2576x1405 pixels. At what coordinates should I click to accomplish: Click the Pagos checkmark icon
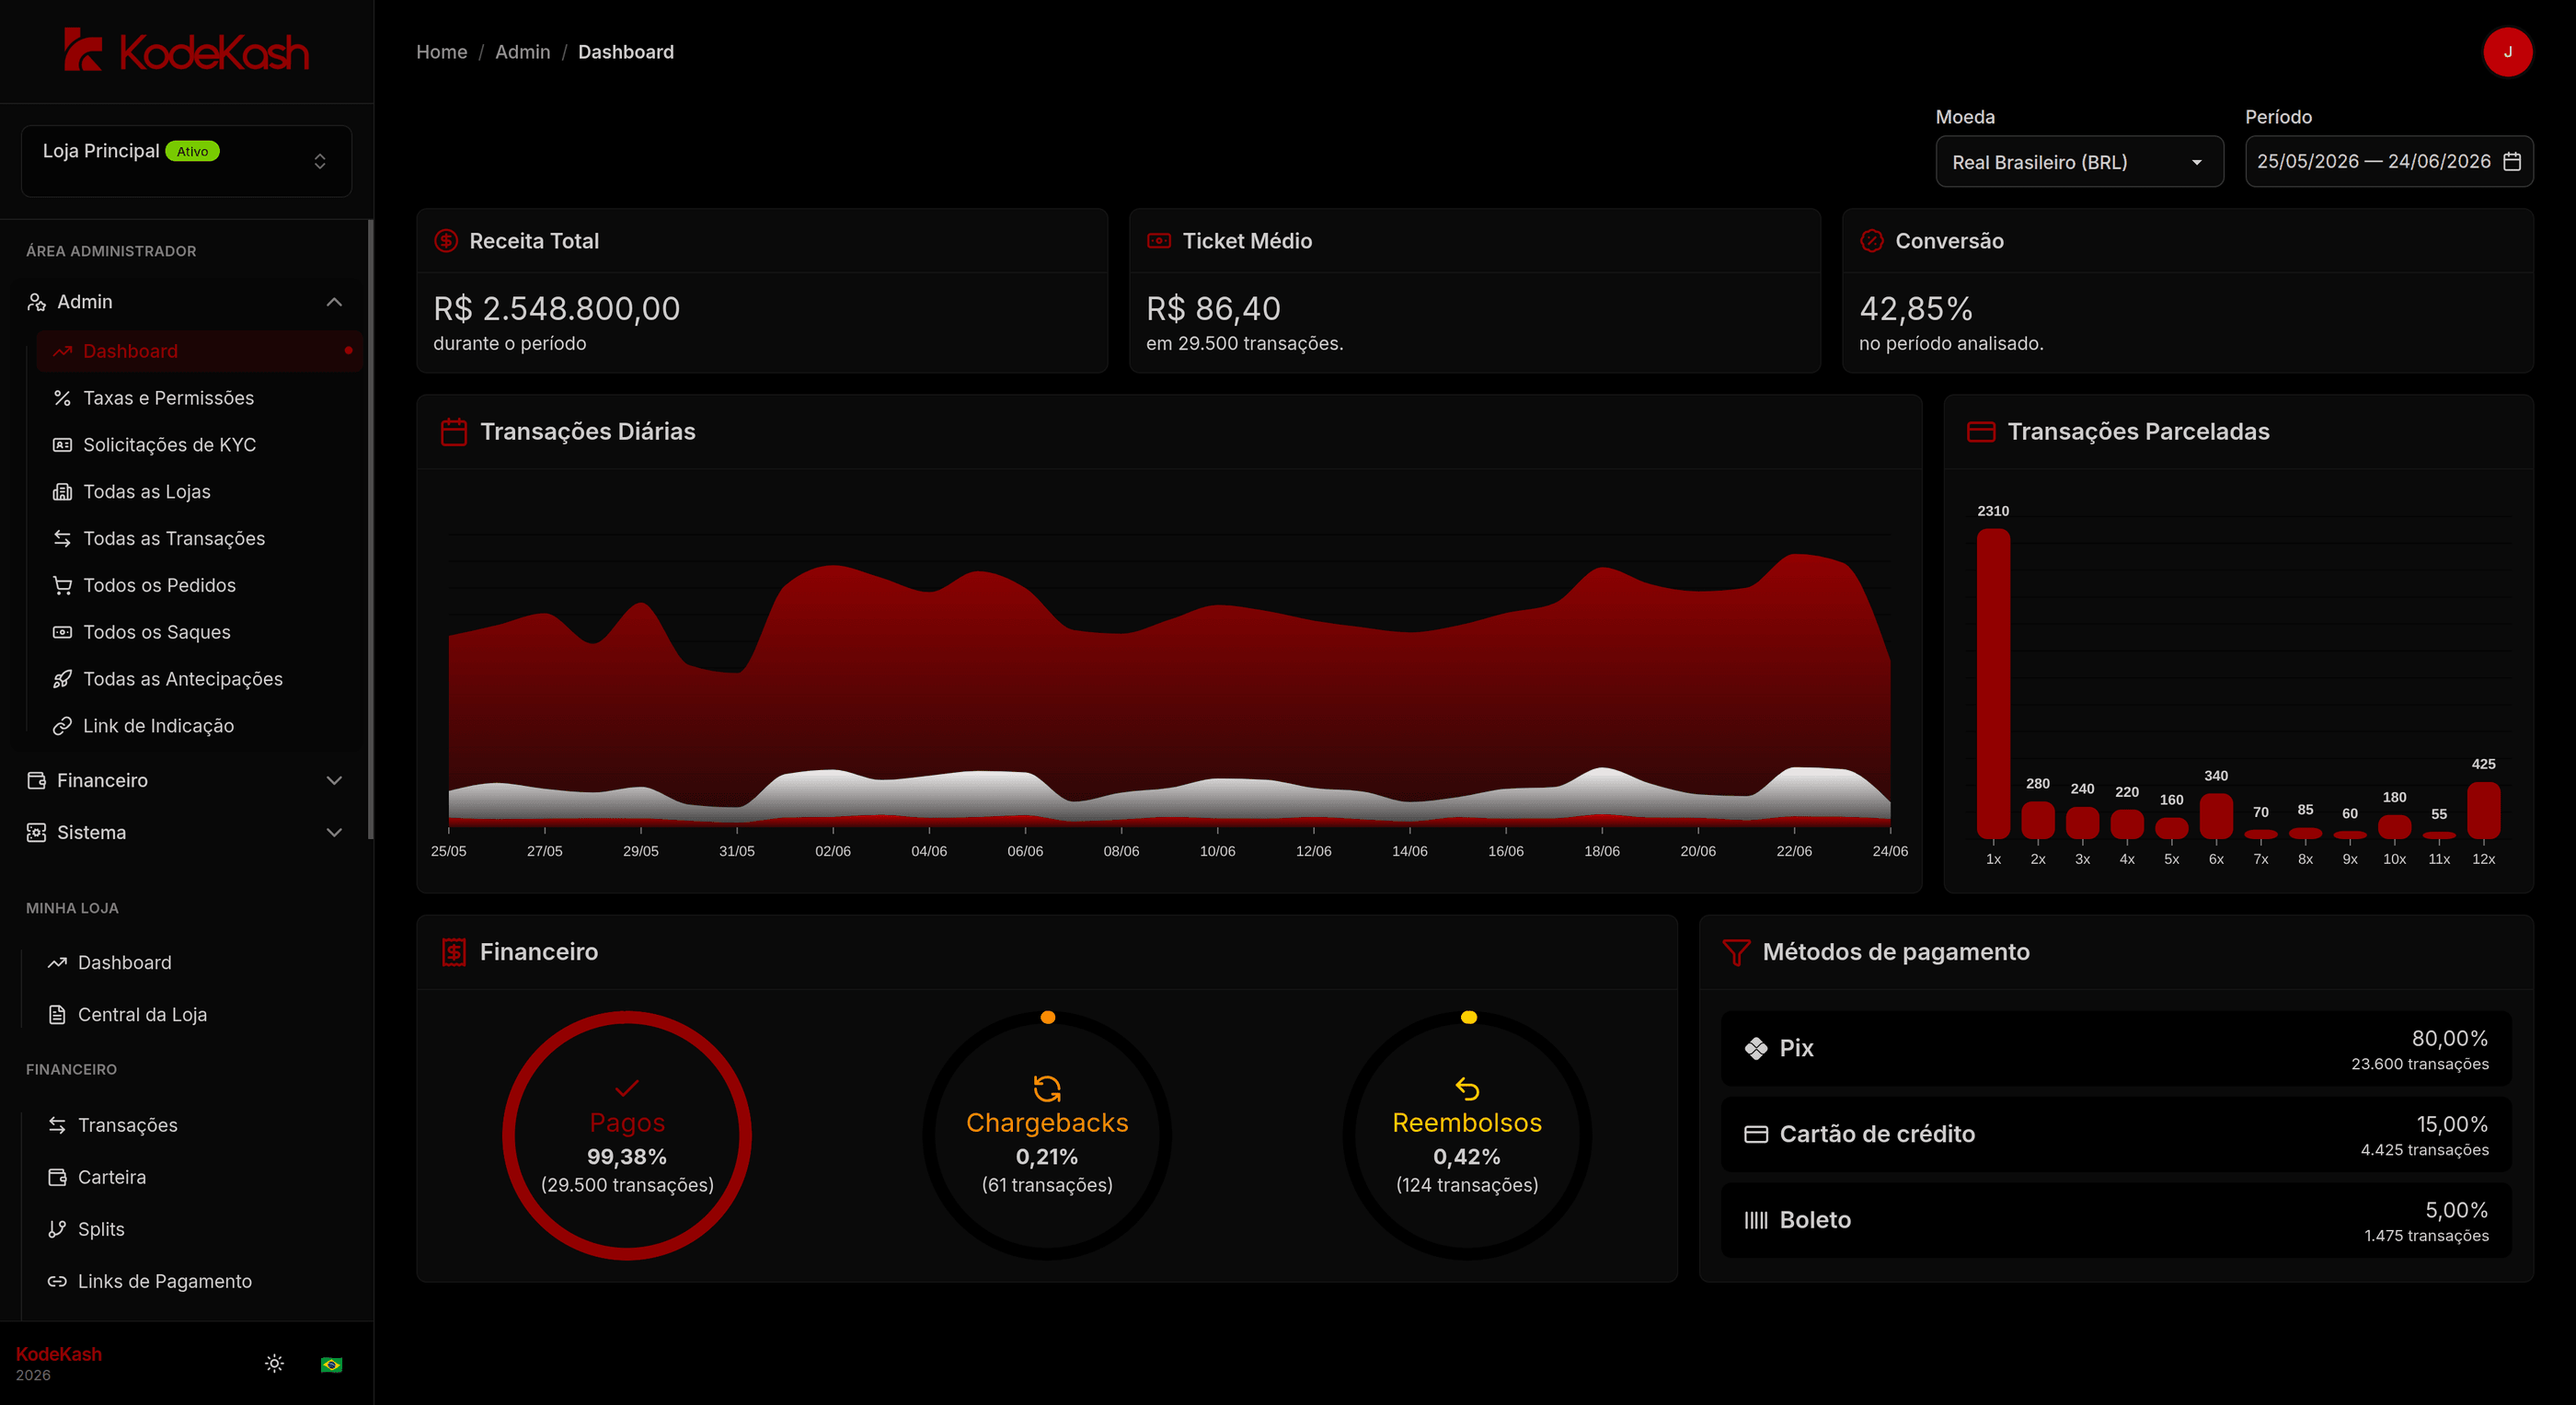click(627, 1088)
